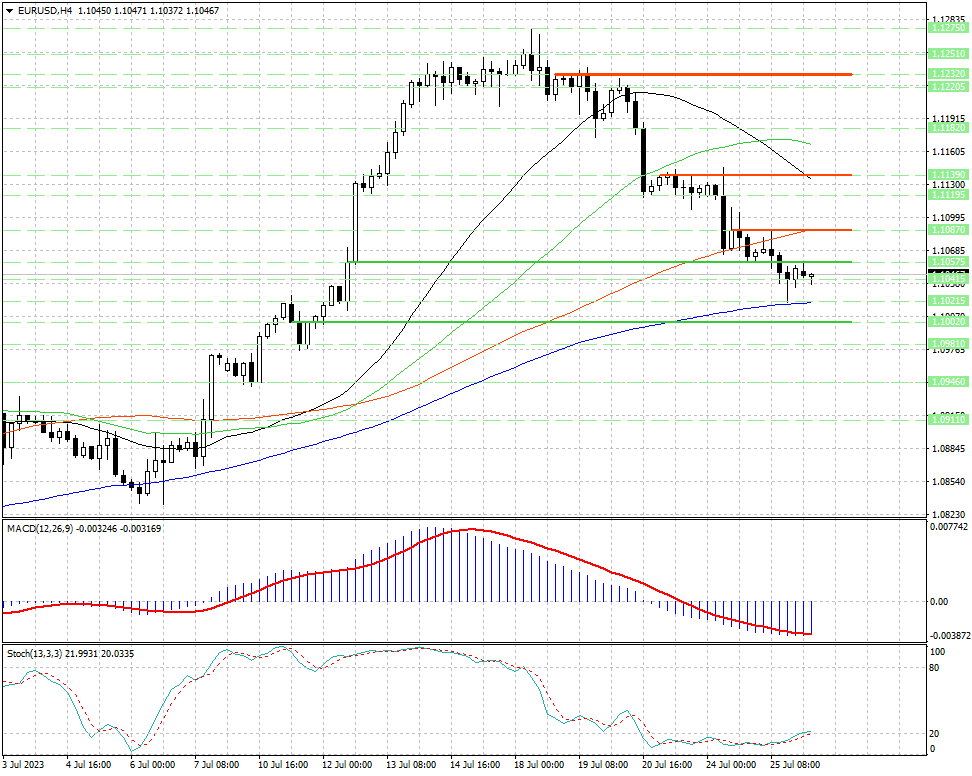Screen dimensions: 972x776
Task: Click the Stochastic scale value 20
Action: pos(935,733)
